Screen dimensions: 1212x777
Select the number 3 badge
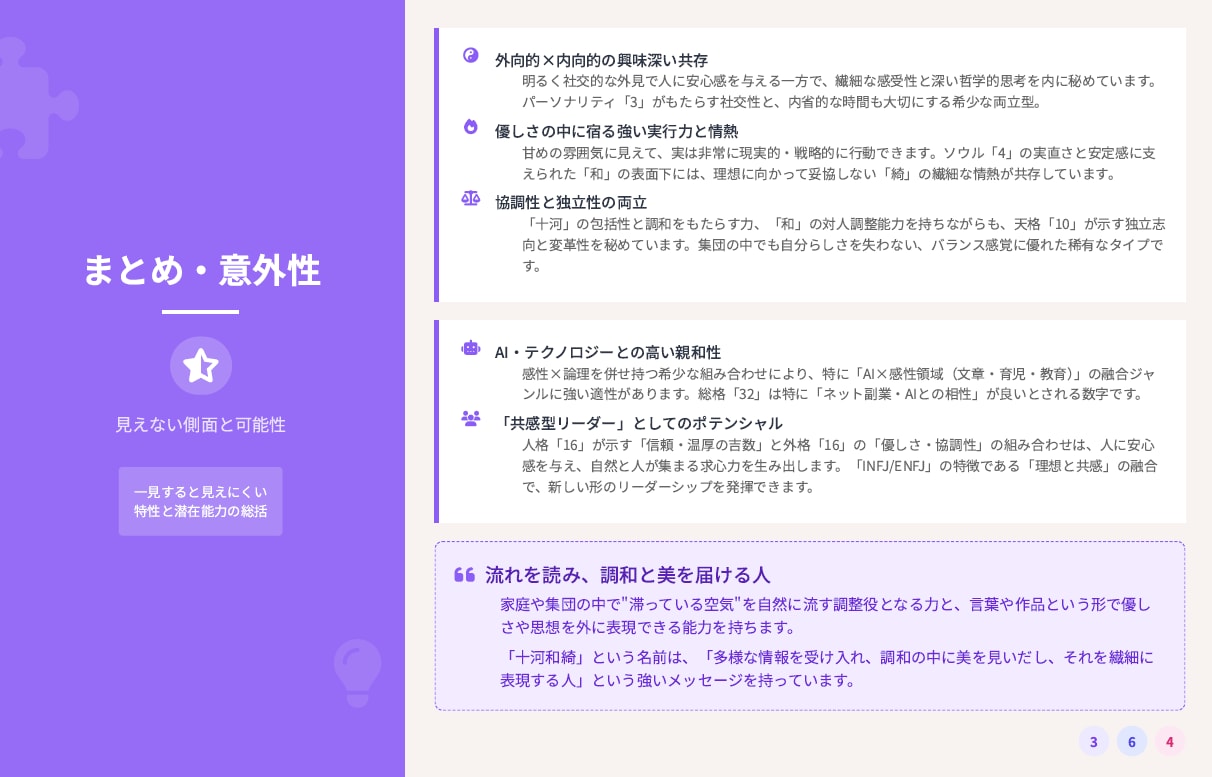coord(1094,742)
